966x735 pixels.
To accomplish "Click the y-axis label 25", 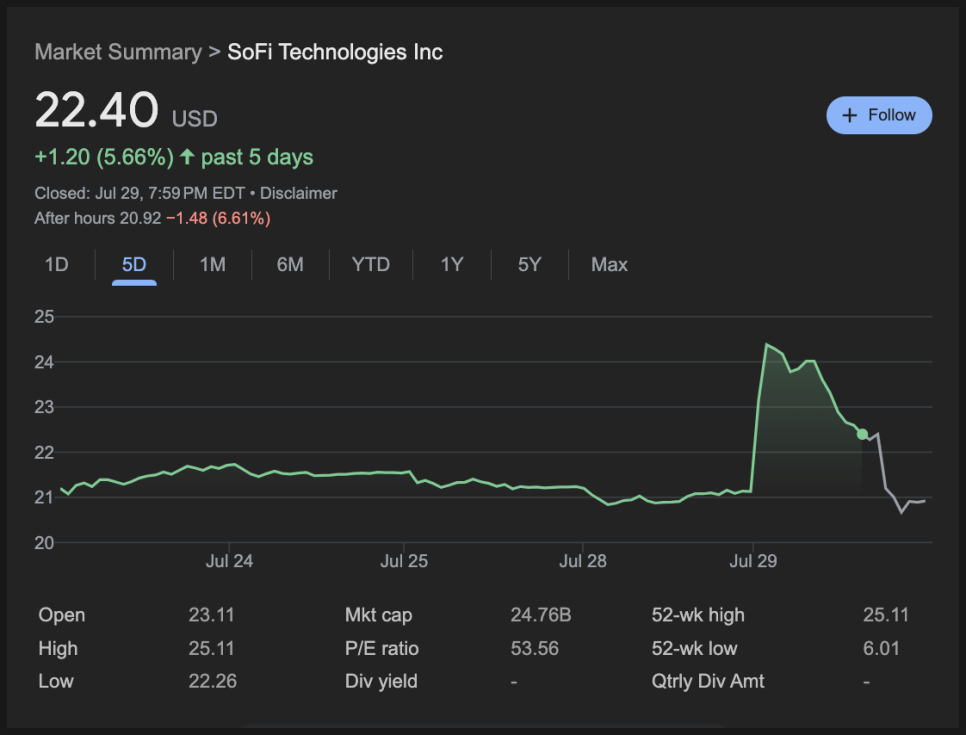I will (x=44, y=317).
